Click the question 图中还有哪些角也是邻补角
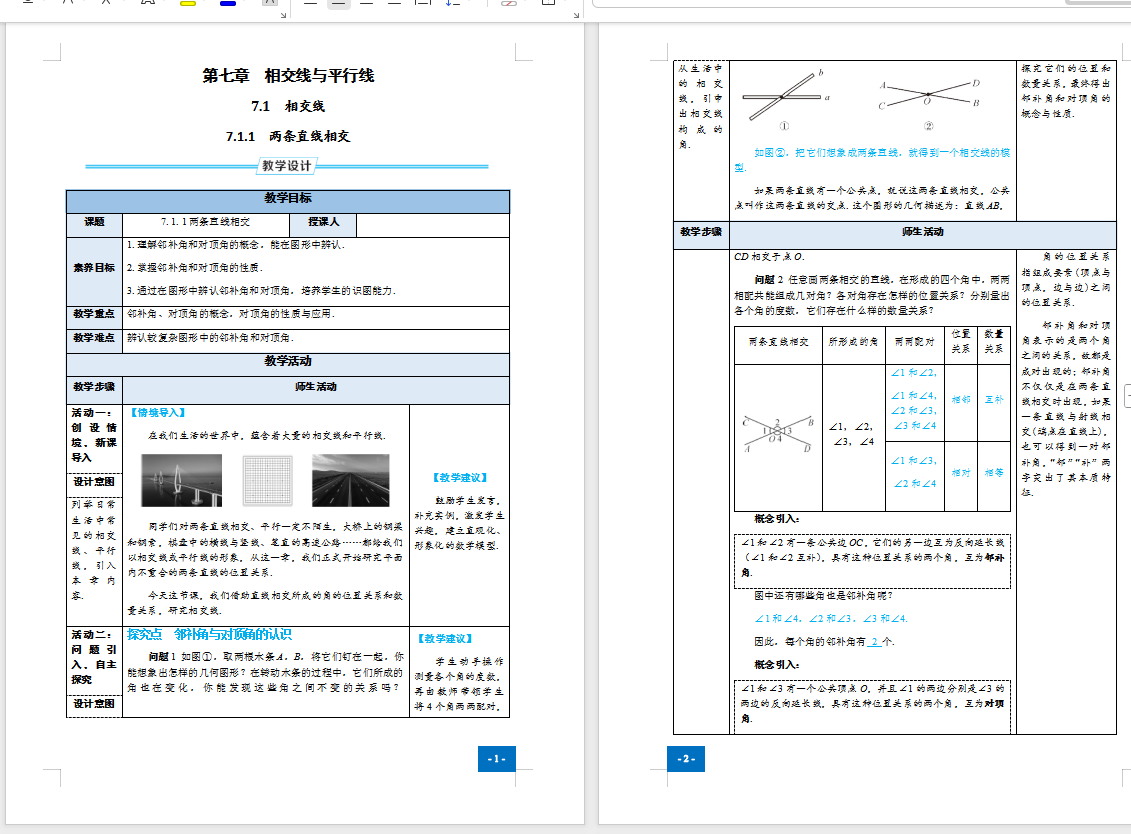The height and width of the screenshot is (834, 1131). [x=824, y=596]
